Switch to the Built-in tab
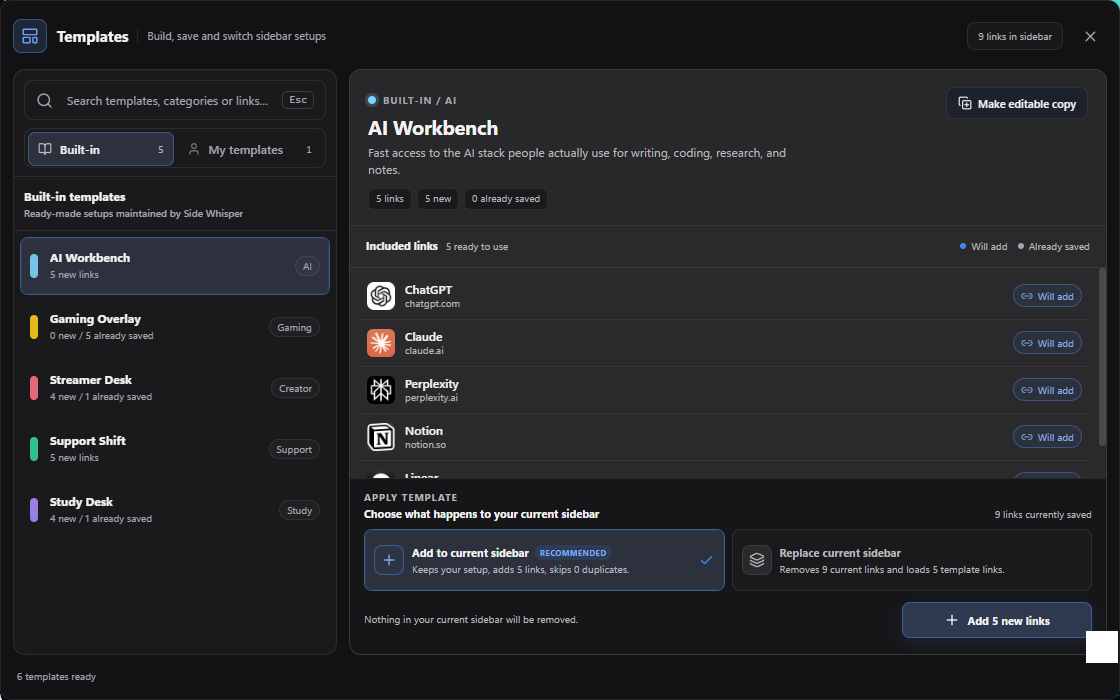 [101, 149]
